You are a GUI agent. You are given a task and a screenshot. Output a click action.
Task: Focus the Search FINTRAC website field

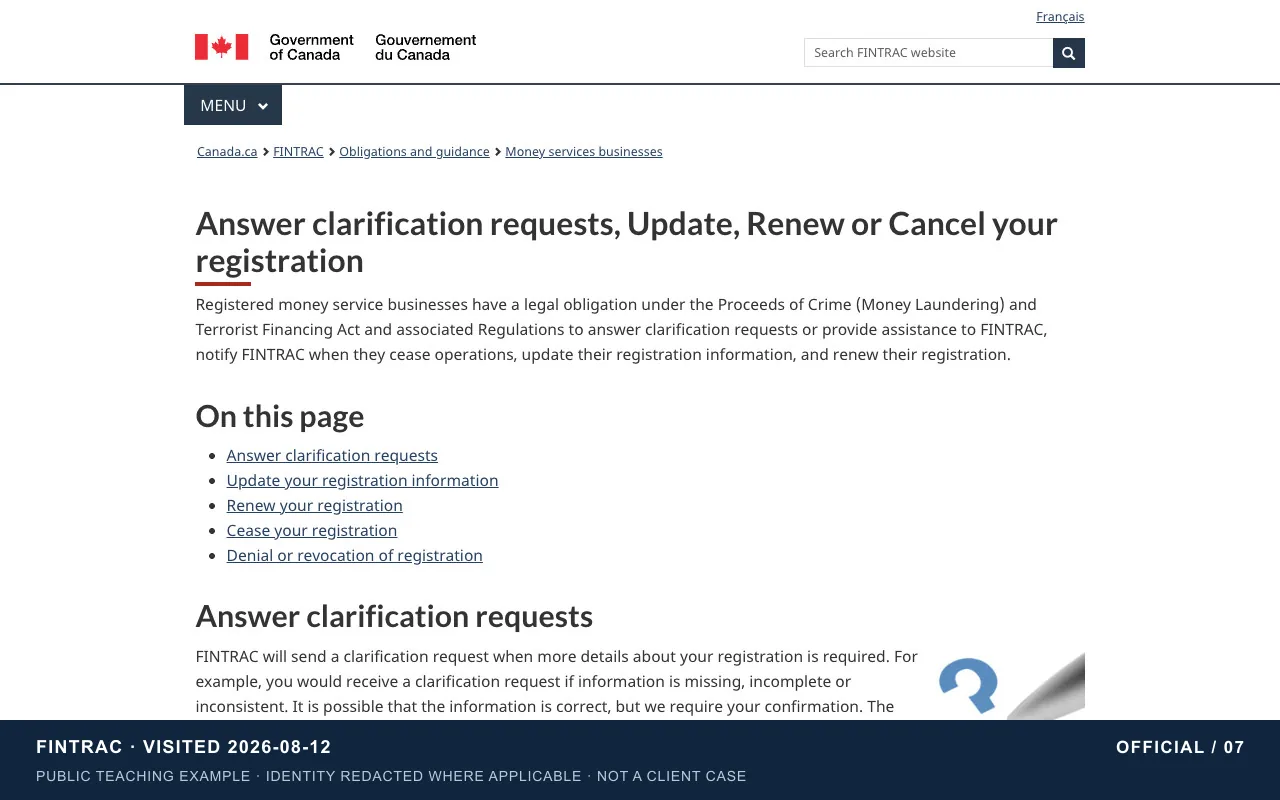click(928, 53)
